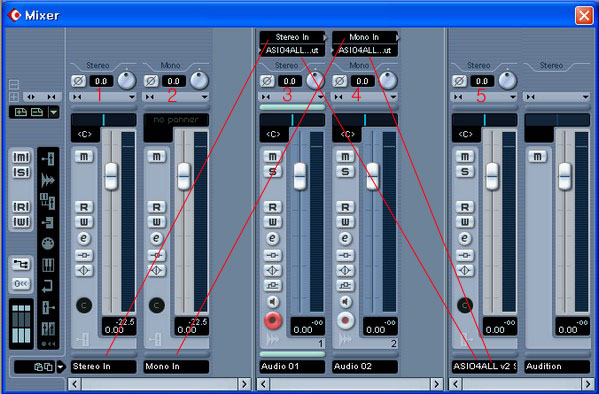Click the MIDI channel filter icon
The width and height of the screenshot is (599, 394).
pyautogui.click(x=48, y=243)
